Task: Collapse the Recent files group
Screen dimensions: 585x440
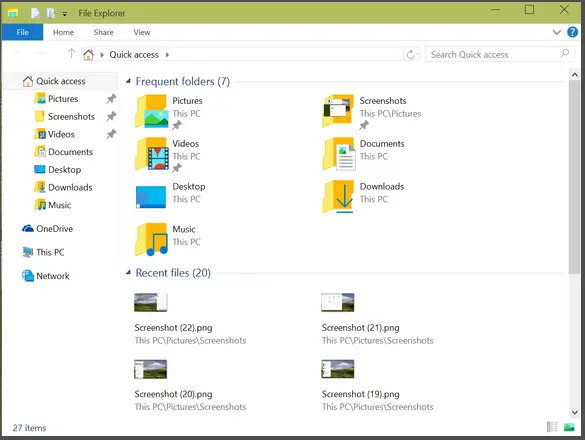Action: tap(128, 272)
